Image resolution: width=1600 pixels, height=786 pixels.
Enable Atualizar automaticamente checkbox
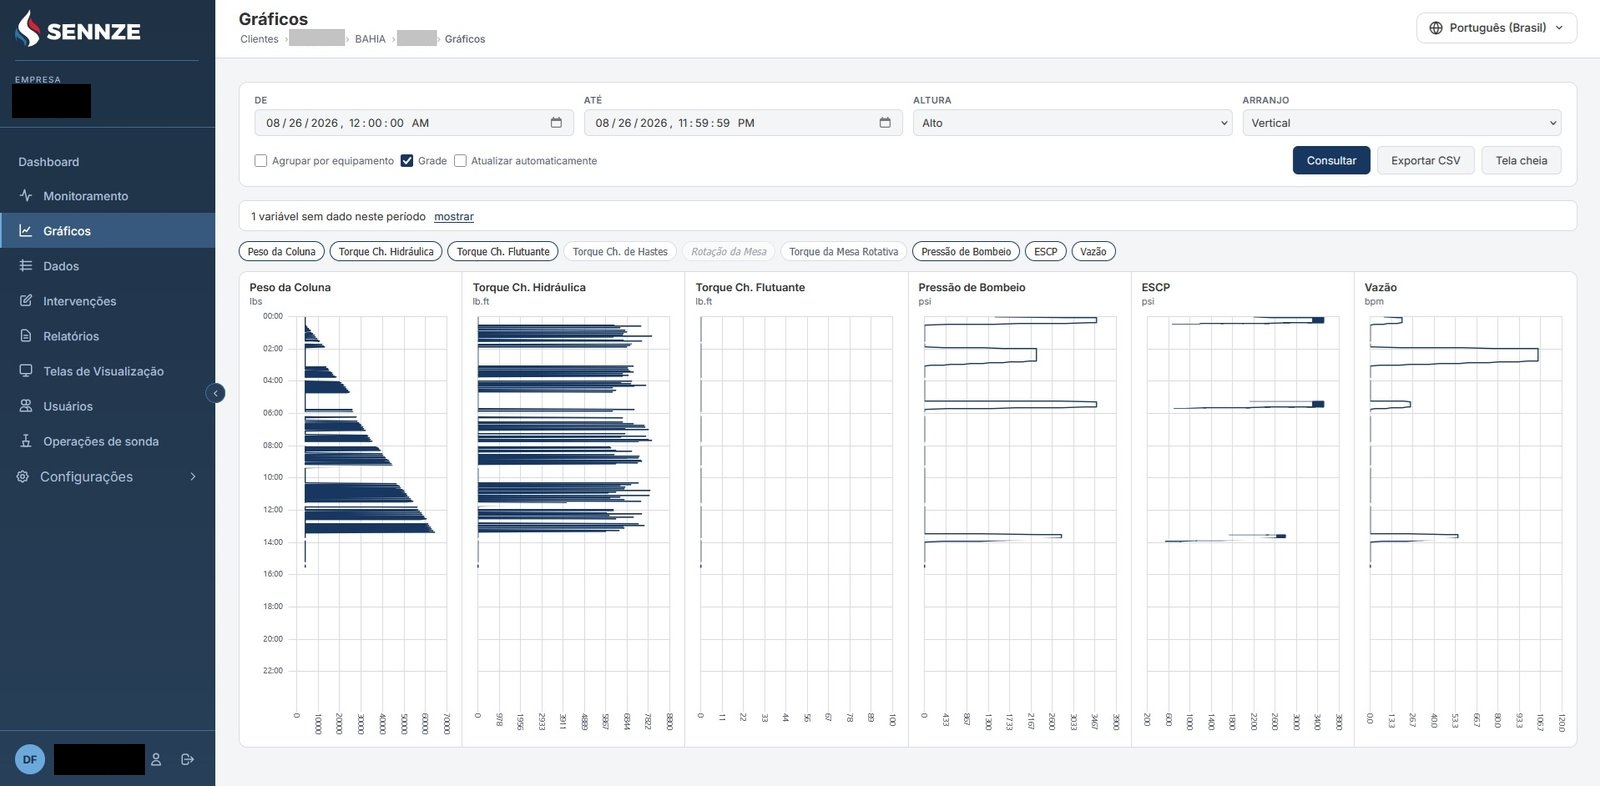pos(460,161)
